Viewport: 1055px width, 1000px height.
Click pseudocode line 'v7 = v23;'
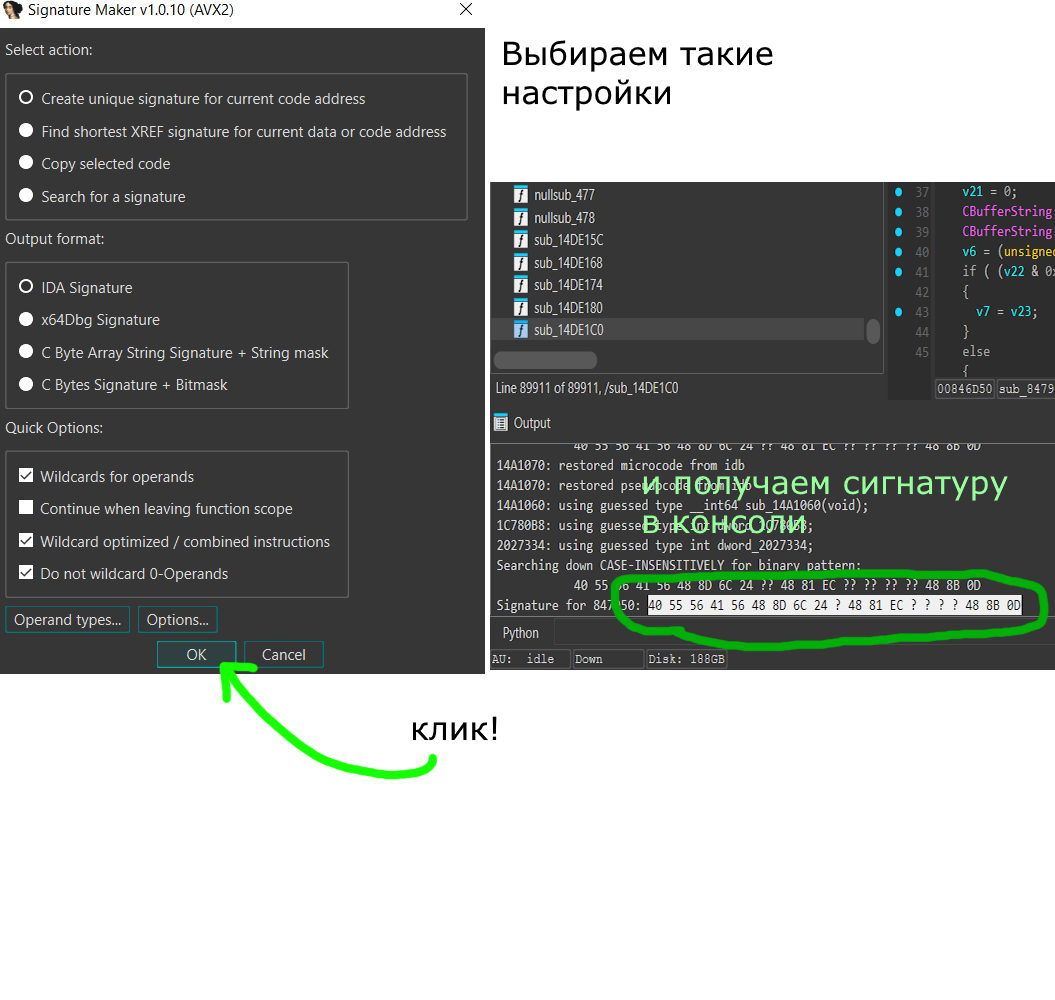tap(1006, 312)
